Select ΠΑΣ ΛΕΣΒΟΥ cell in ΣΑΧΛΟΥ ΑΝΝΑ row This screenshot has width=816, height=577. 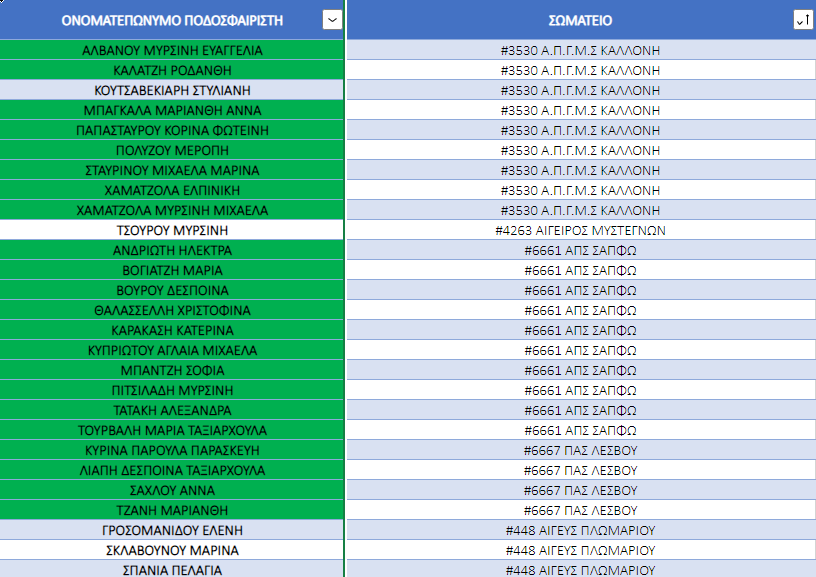(x=581, y=491)
